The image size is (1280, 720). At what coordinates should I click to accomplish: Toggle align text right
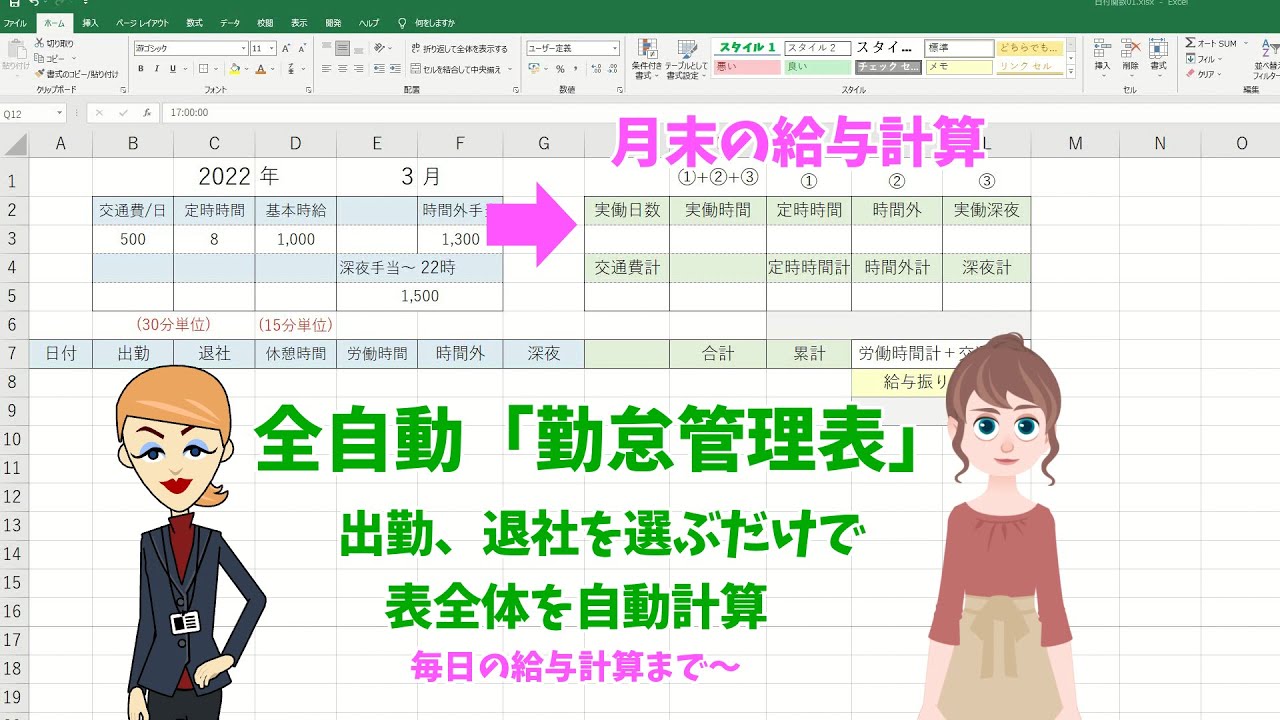pyautogui.click(x=357, y=69)
